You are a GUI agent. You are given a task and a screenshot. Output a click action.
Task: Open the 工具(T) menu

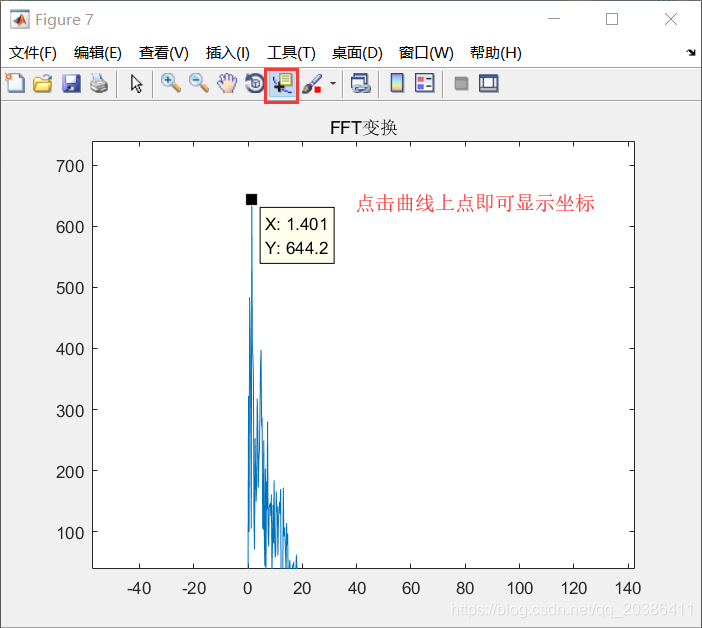pyautogui.click(x=291, y=53)
